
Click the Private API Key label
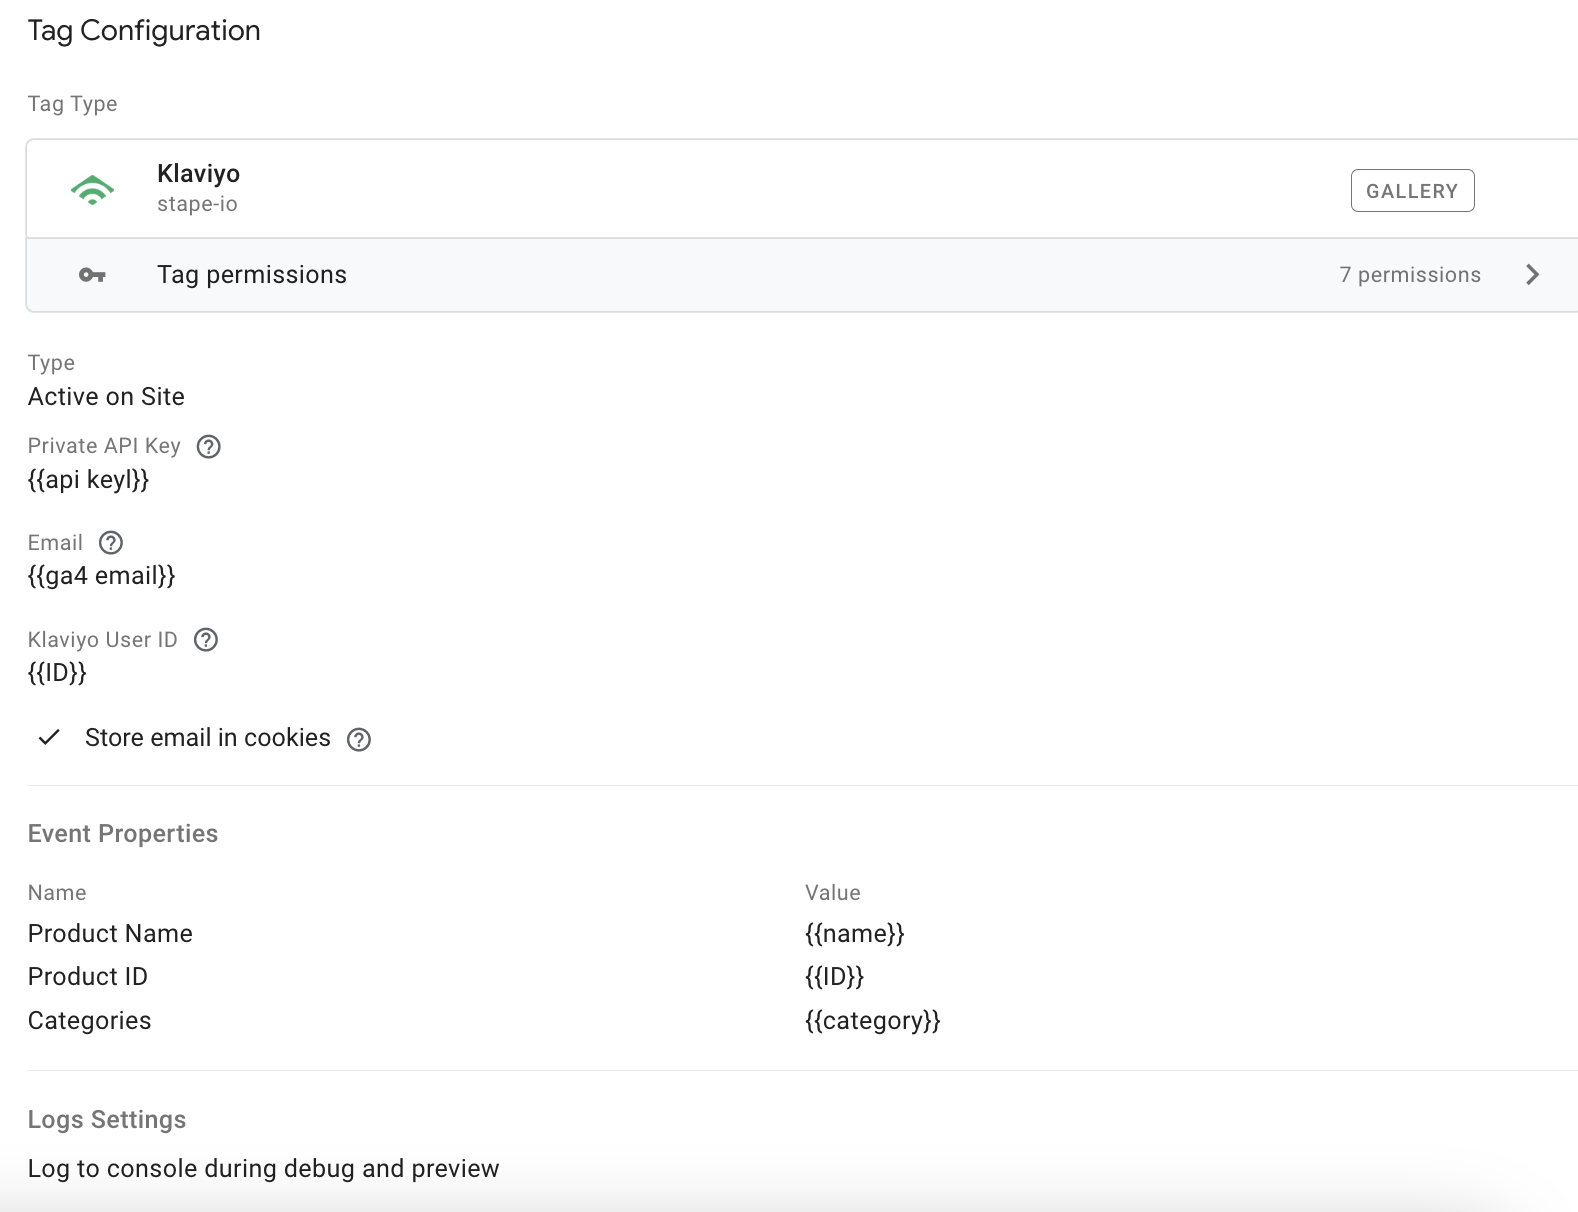tap(104, 446)
